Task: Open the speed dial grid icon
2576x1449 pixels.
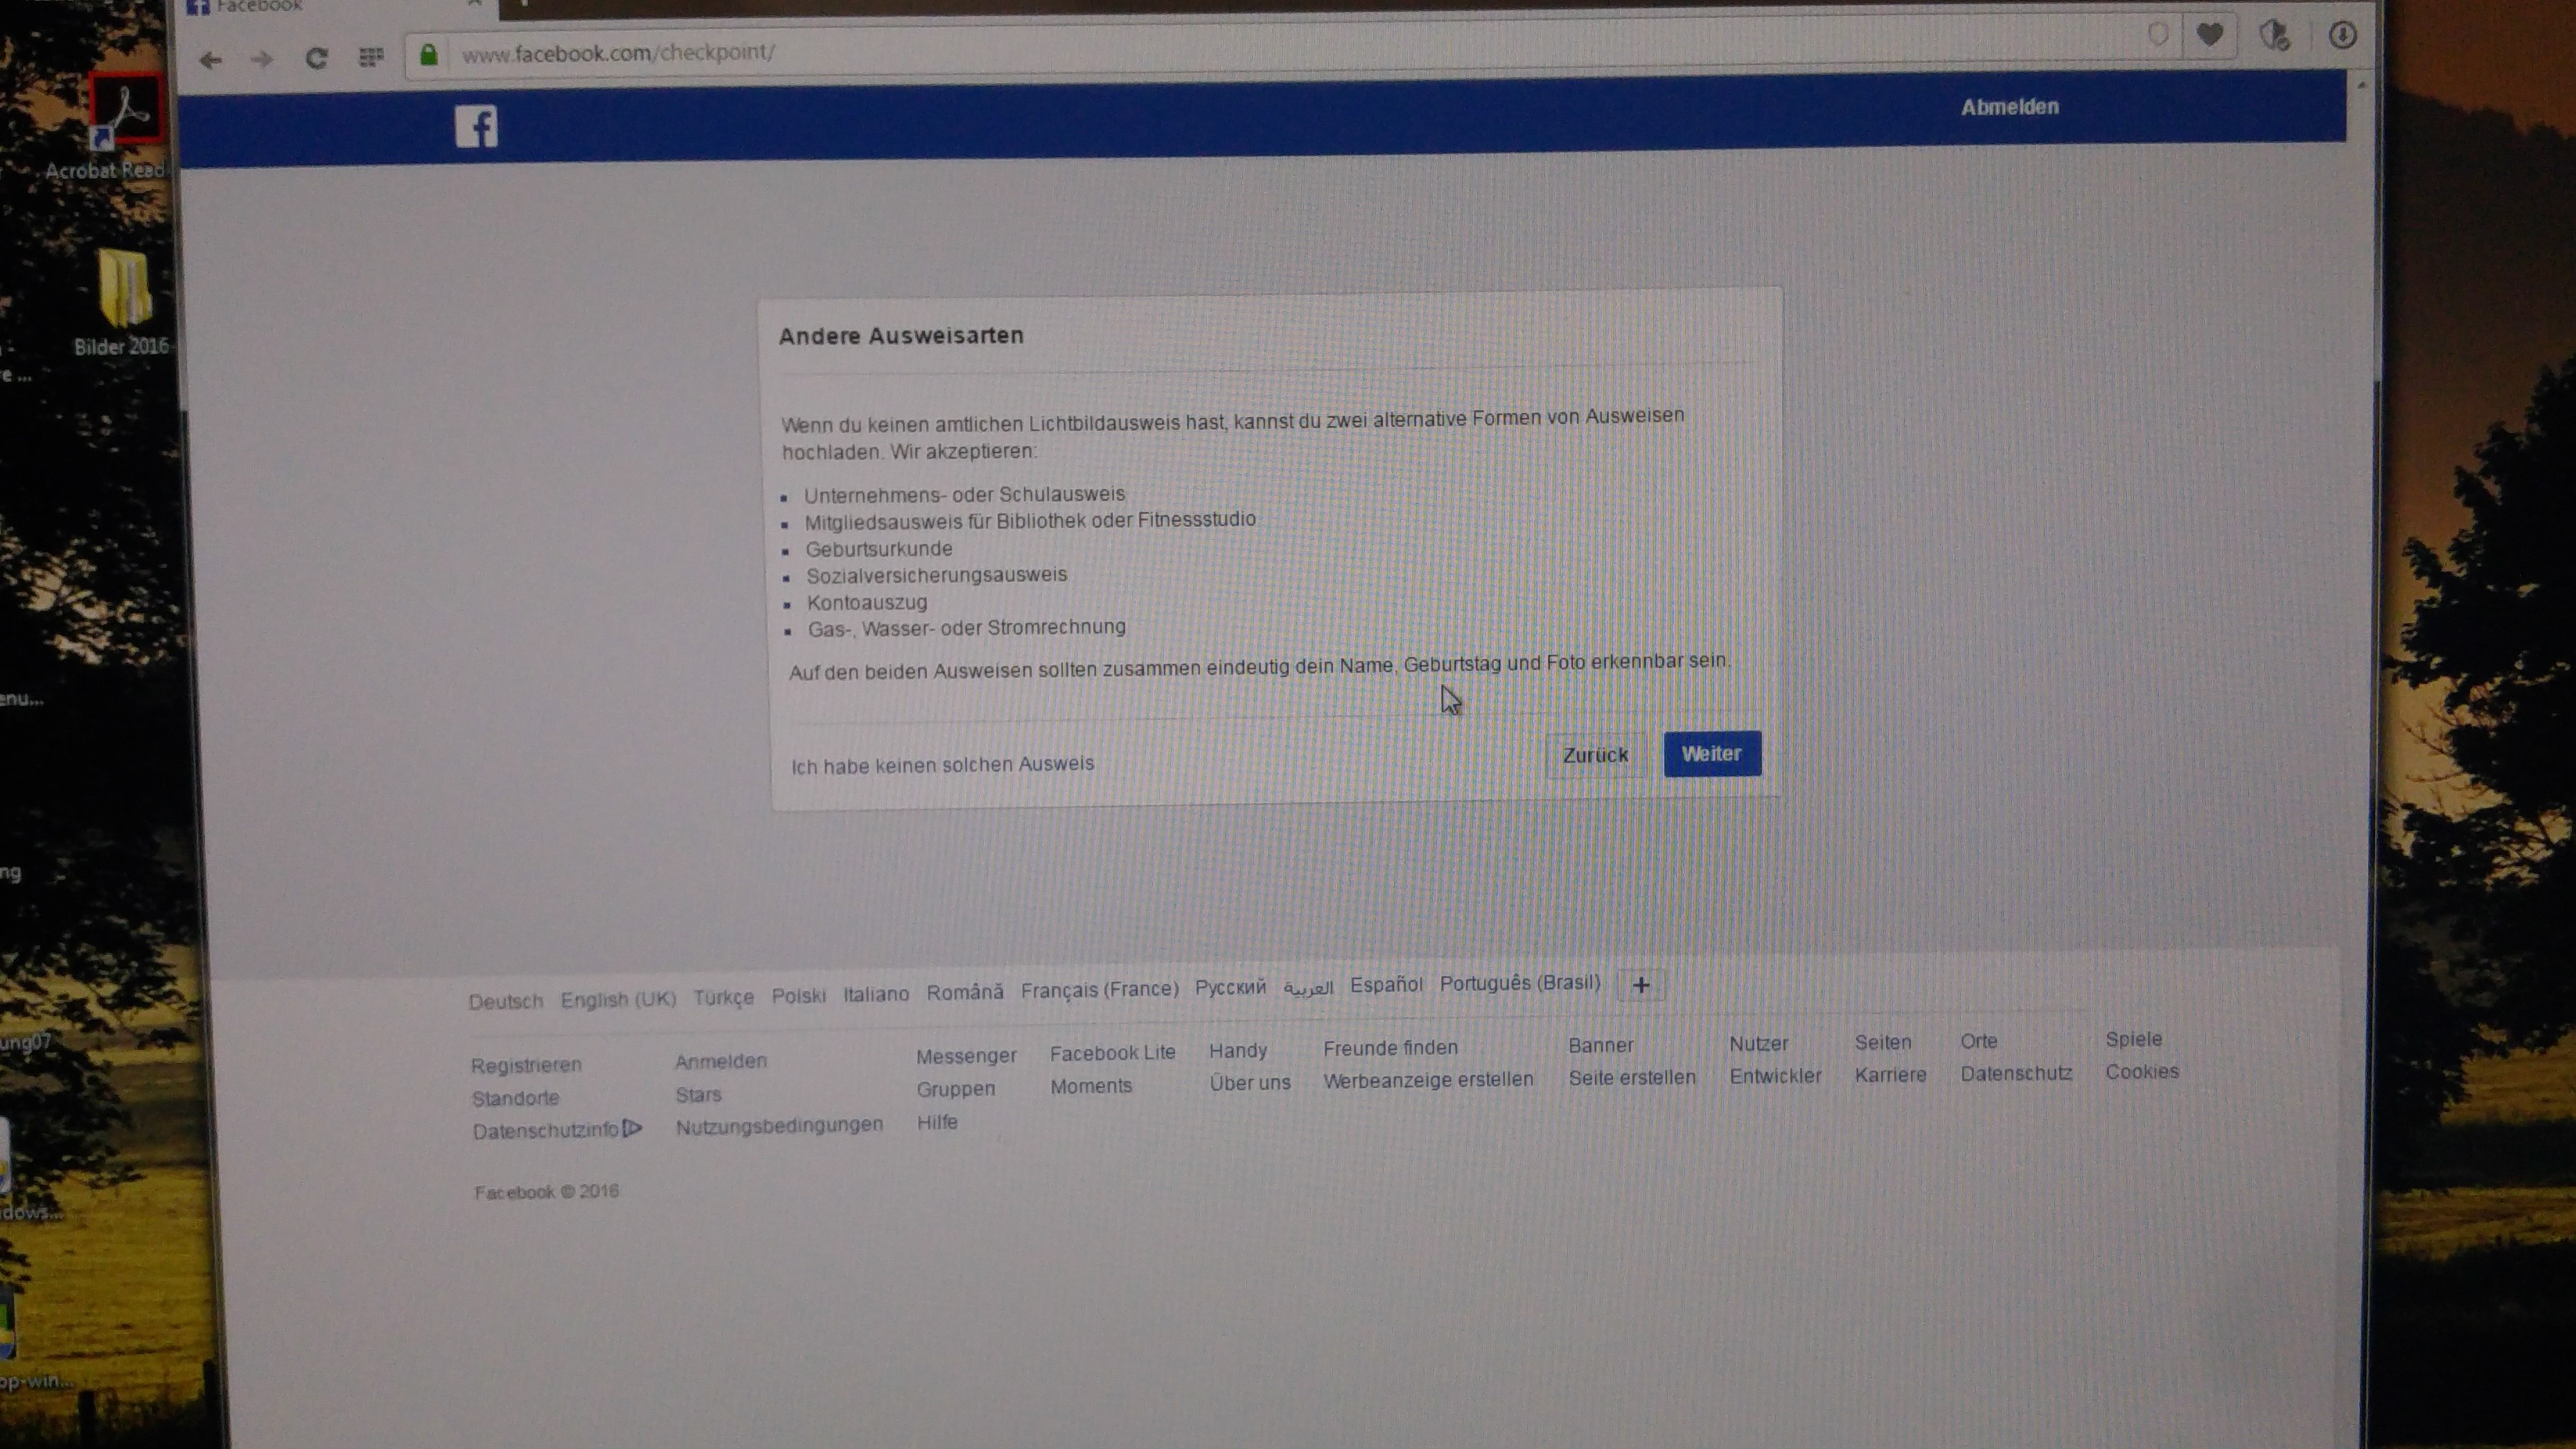Action: coord(371,57)
